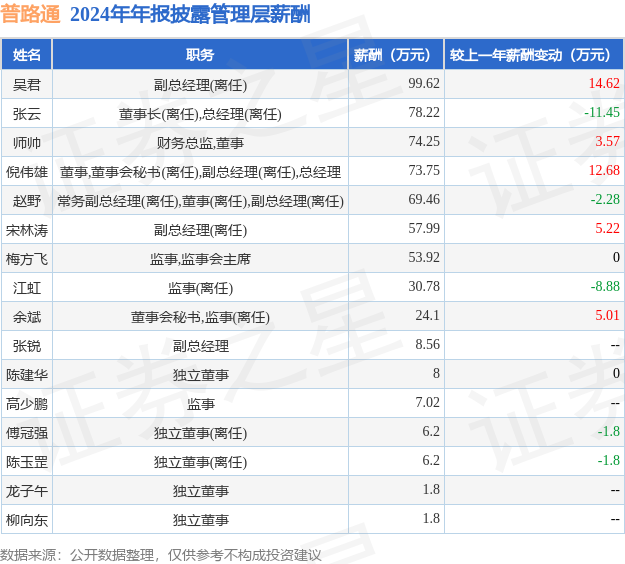This screenshot has height=564, width=625.
Task: Click position starting 常务副总经理(离任)
Action: point(200,201)
